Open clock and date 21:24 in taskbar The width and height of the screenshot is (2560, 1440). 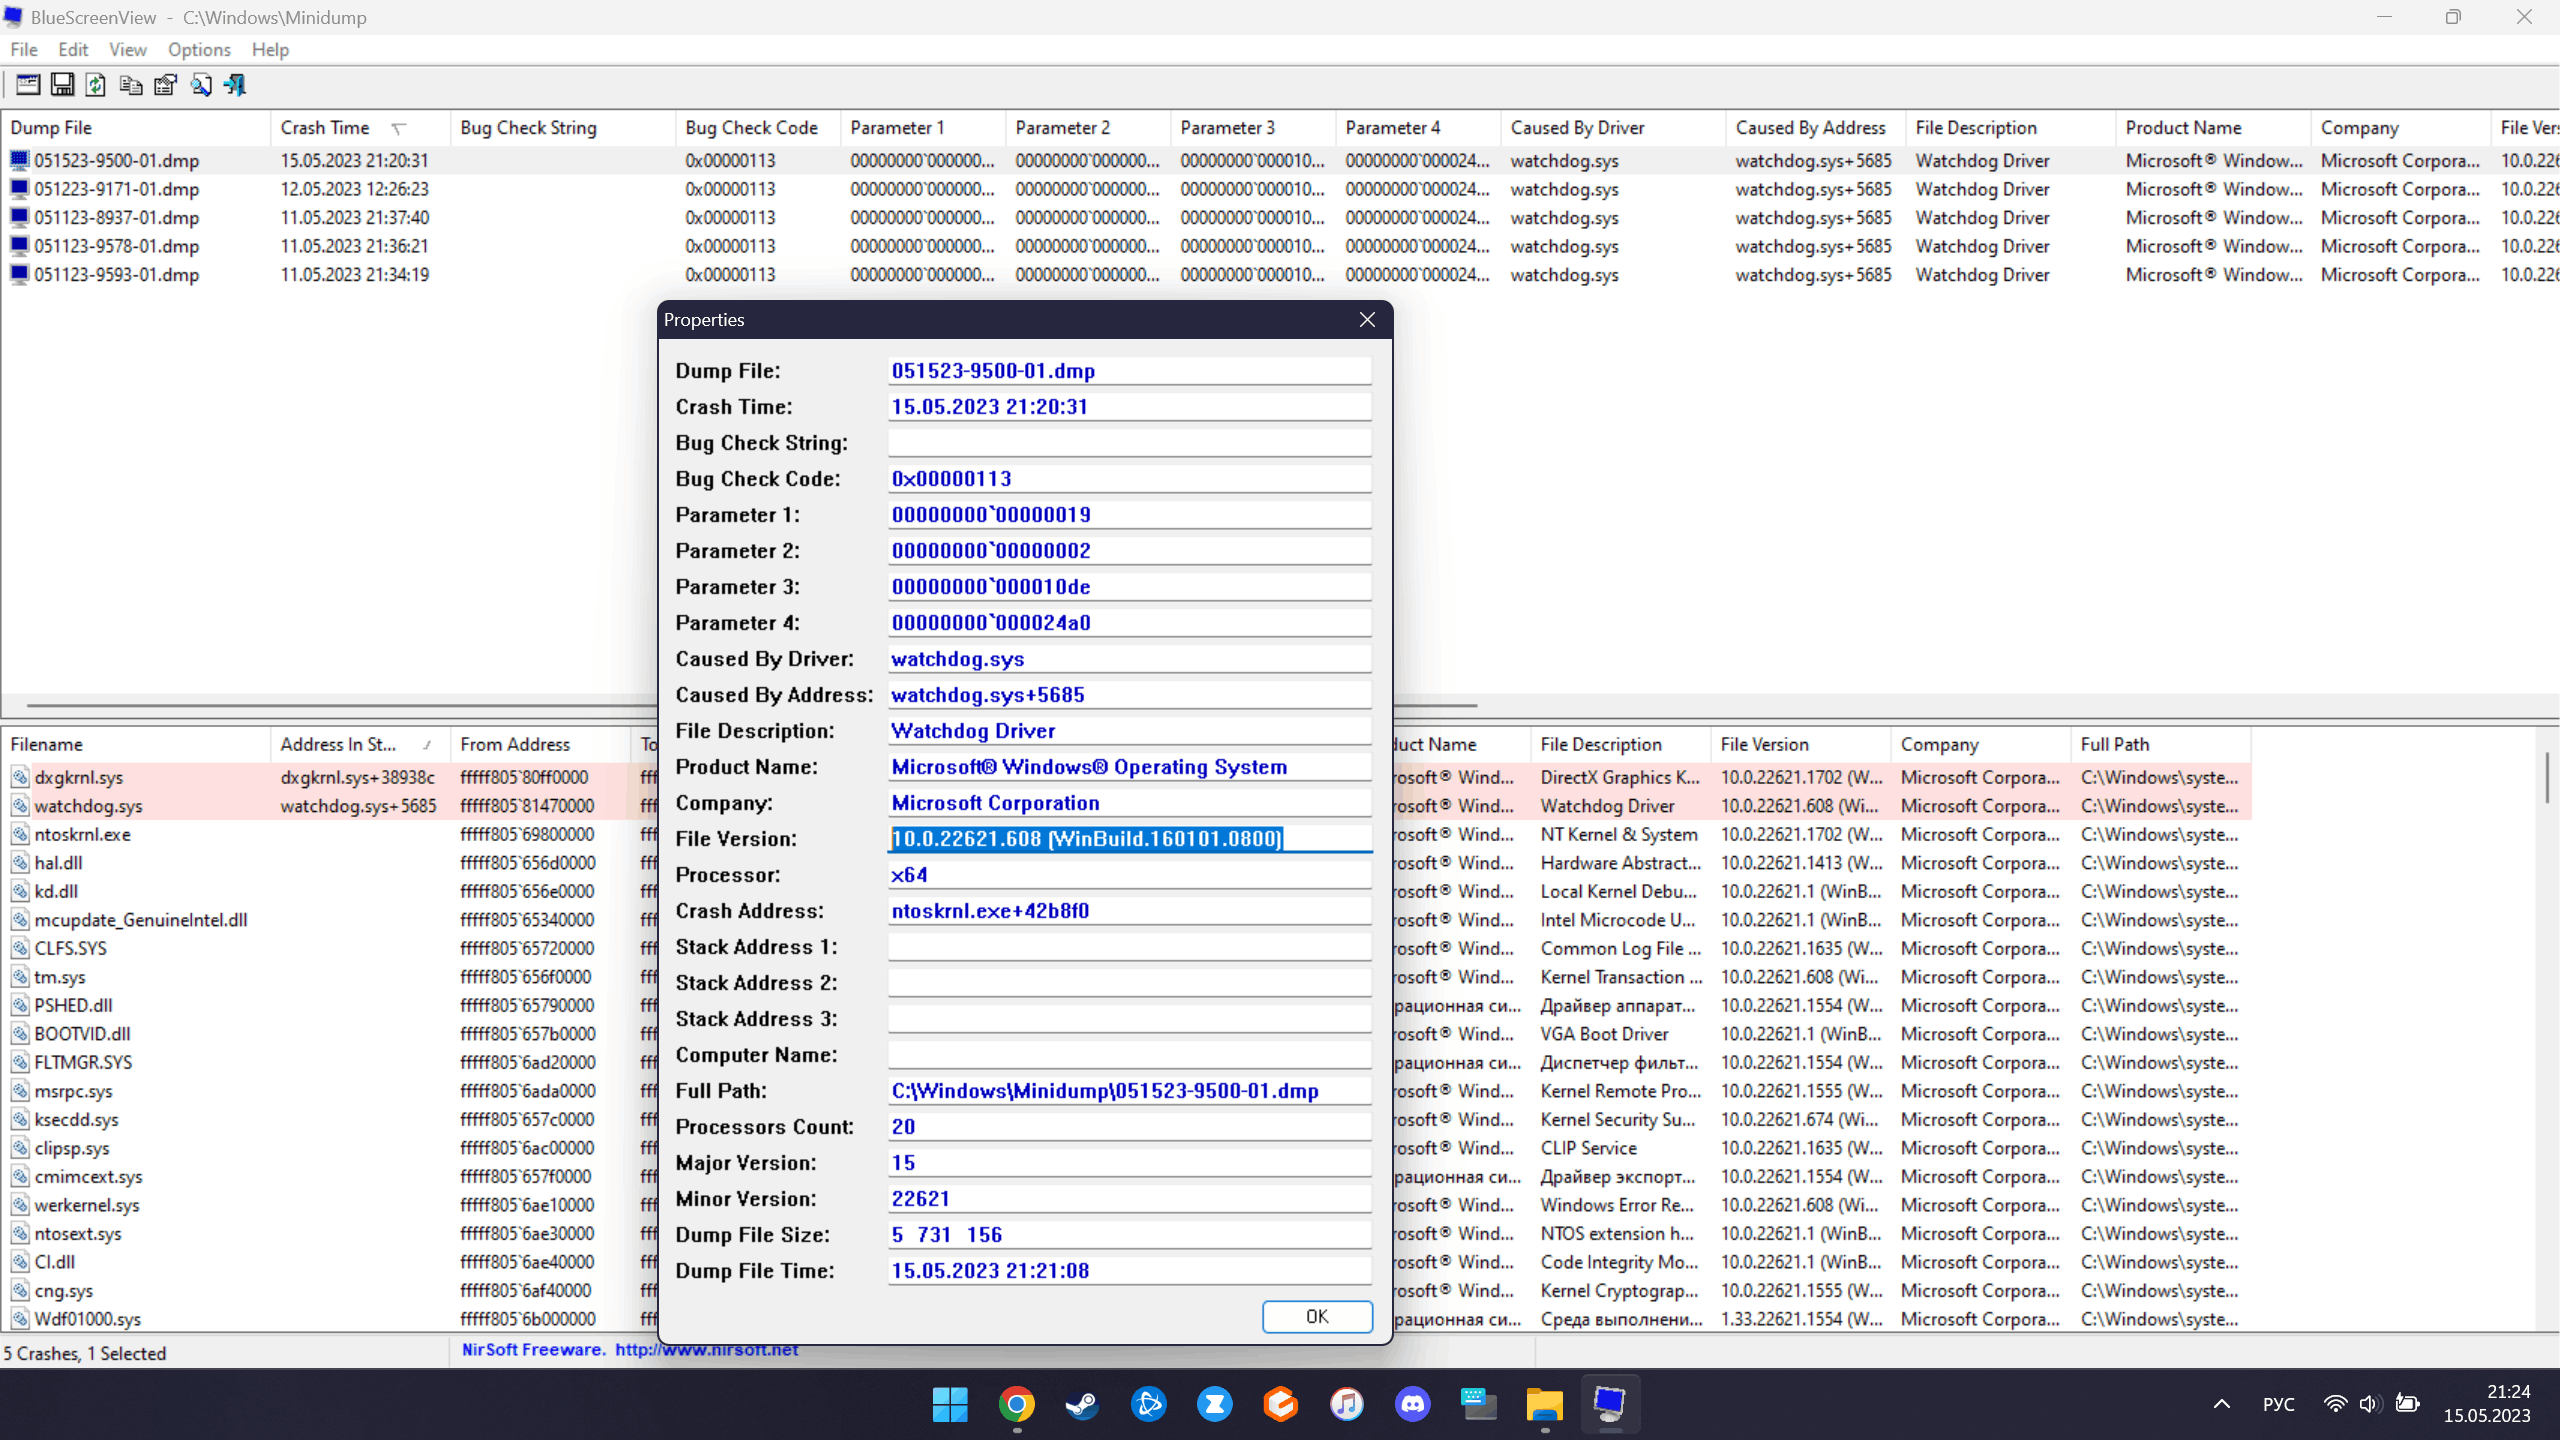2487,1404
